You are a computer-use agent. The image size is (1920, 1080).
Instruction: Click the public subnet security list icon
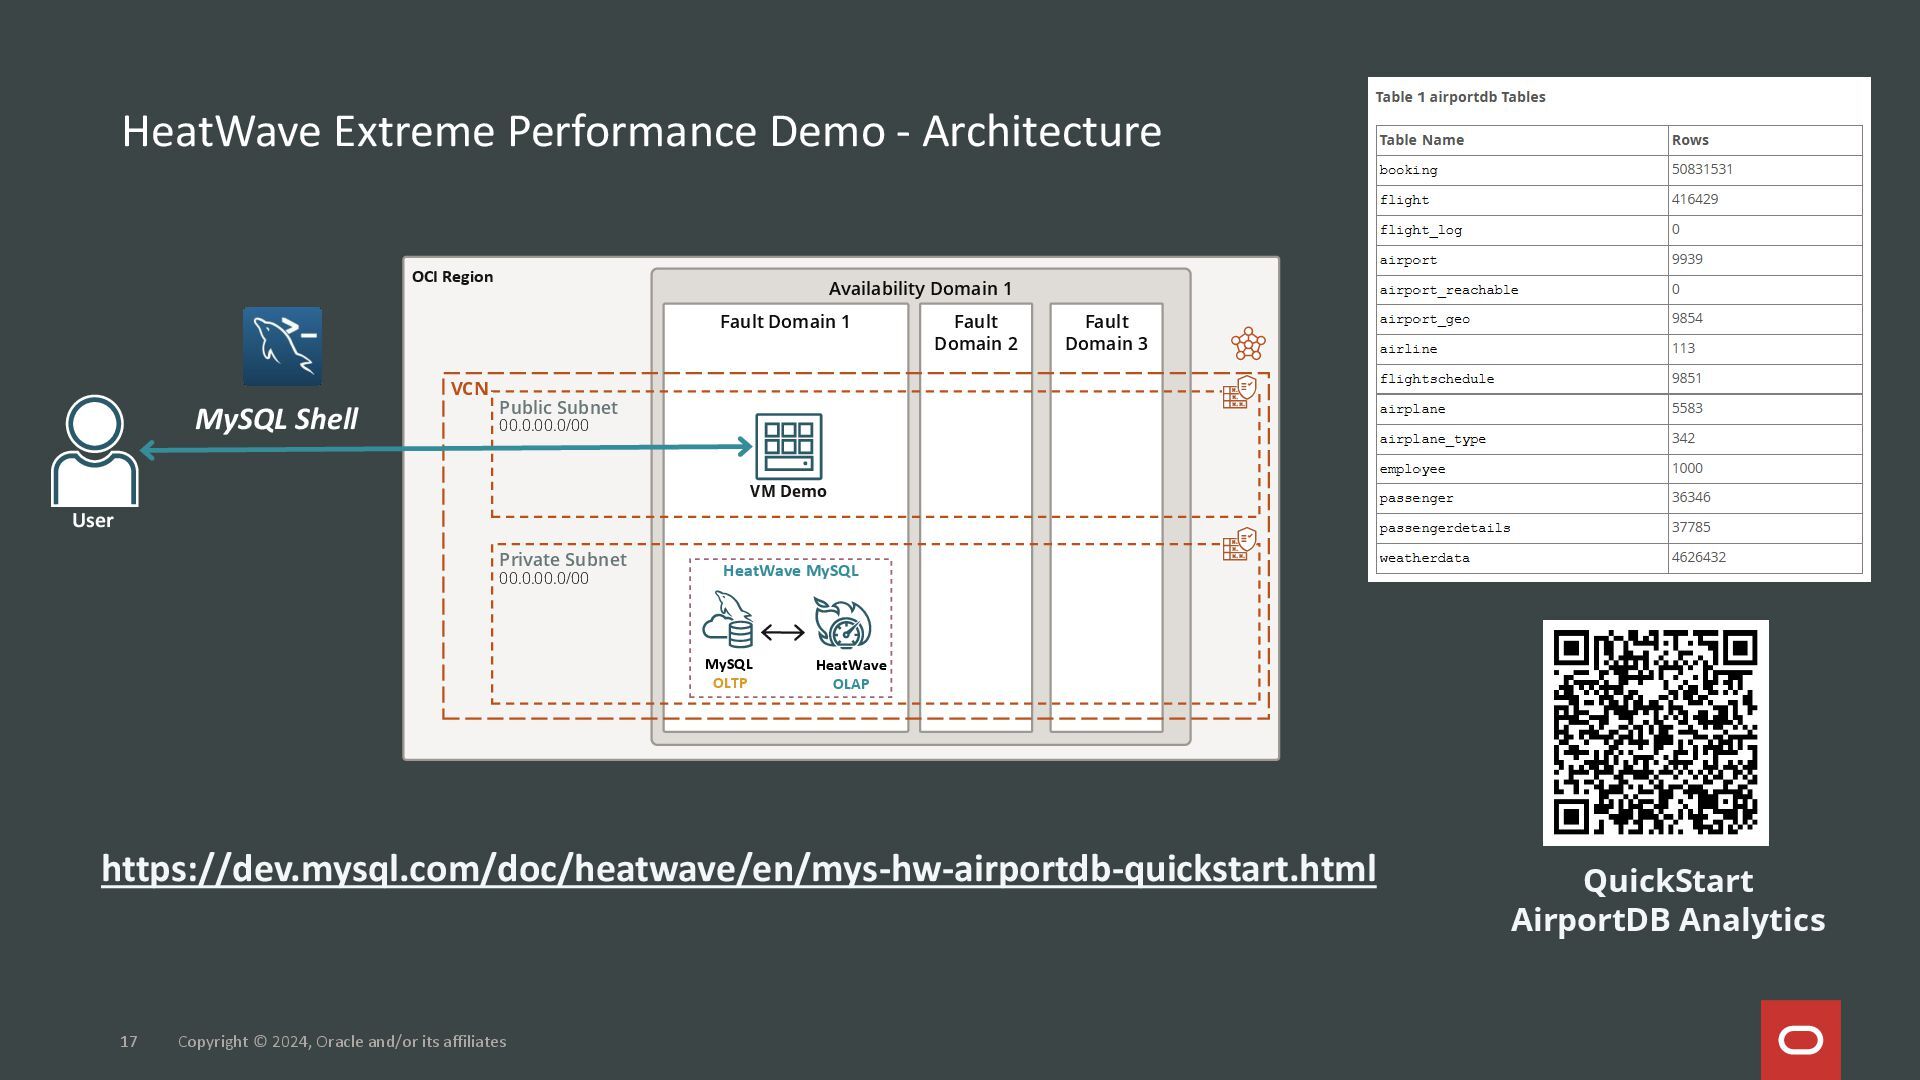coord(1239,392)
